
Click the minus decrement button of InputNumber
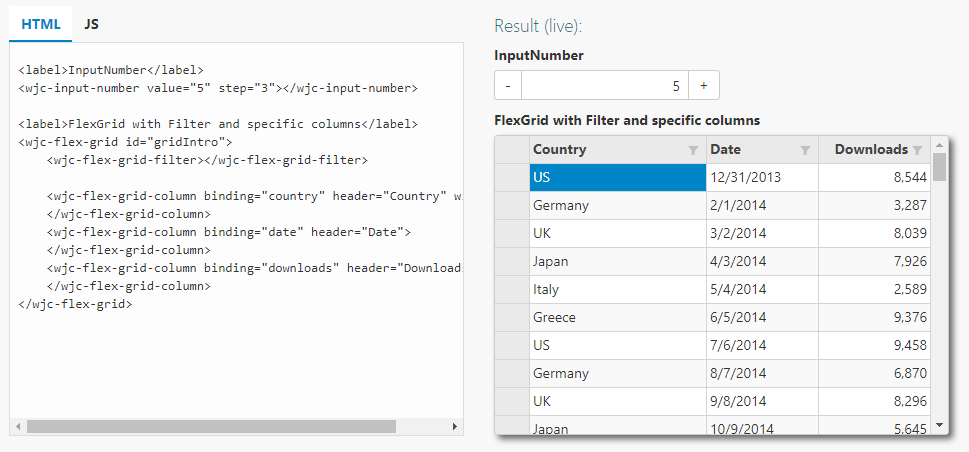(x=508, y=86)
